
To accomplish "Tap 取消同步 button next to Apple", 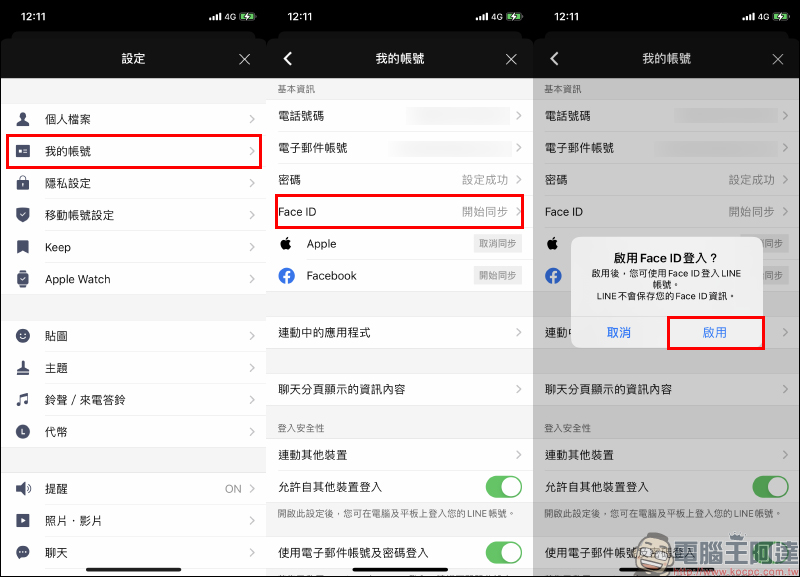I will coord(497,243).
